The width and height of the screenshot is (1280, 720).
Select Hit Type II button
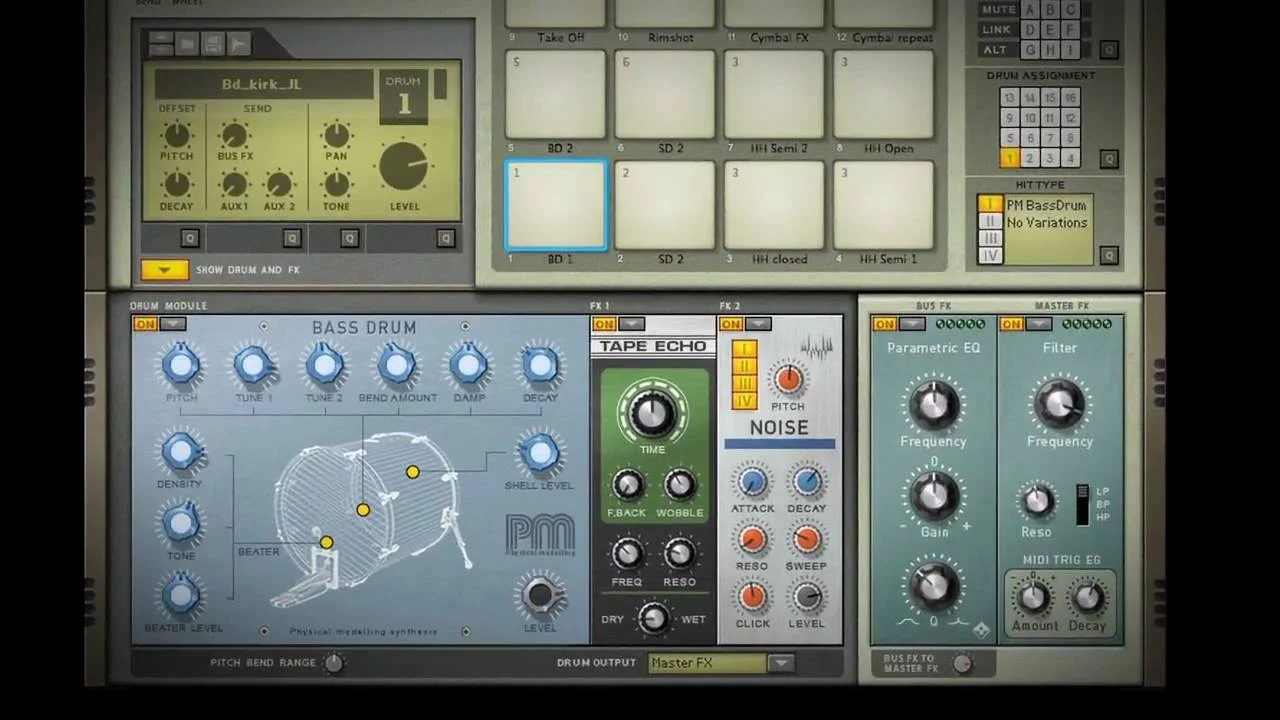tap(989, 221)
